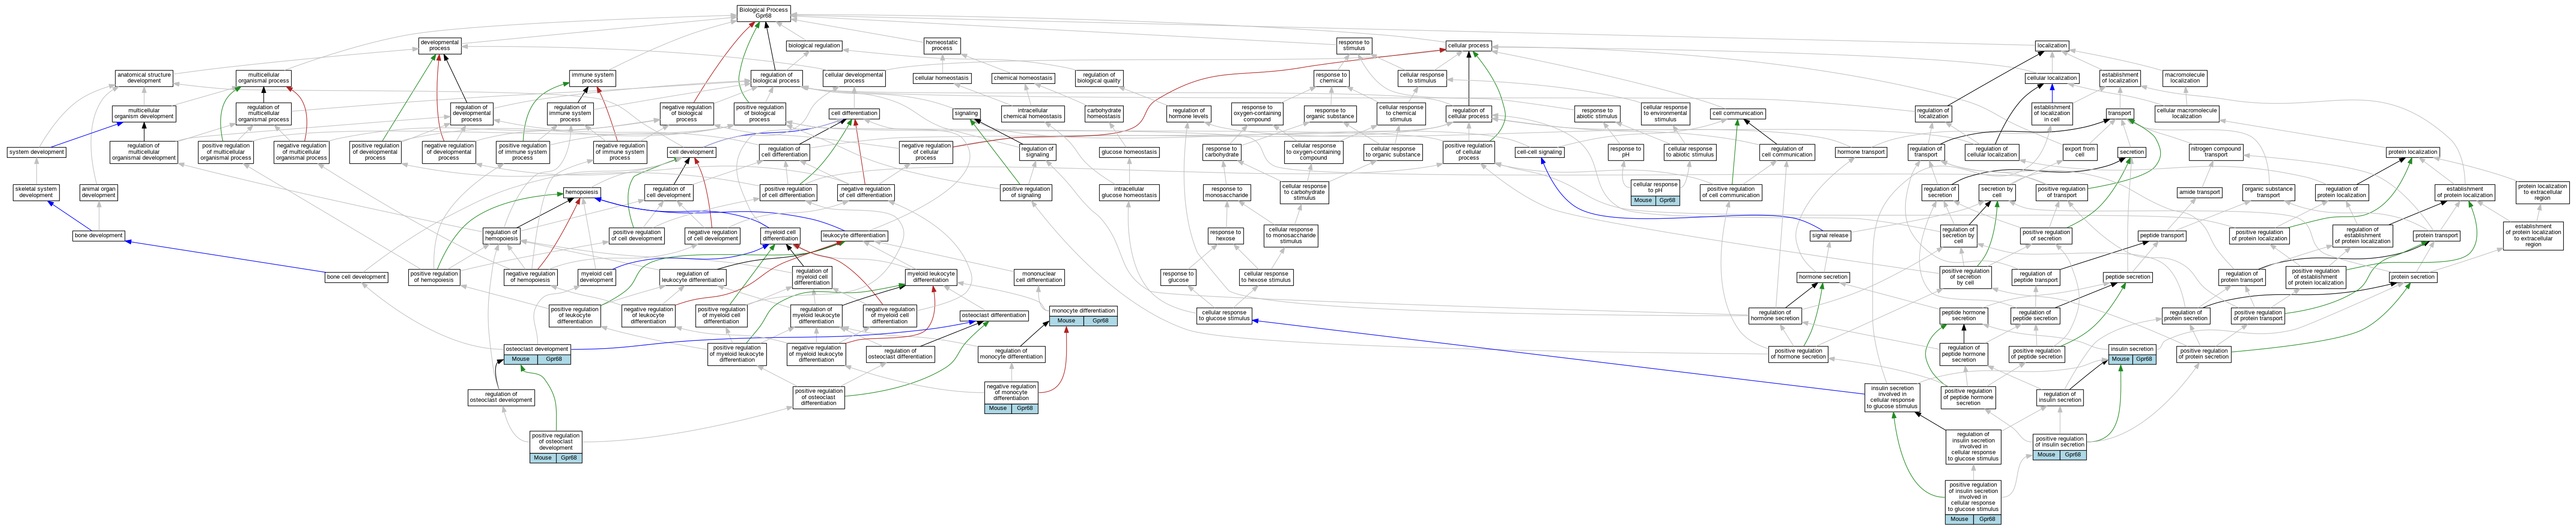Click the 'cell-cell signaling' node

(x=1539, y=152)
